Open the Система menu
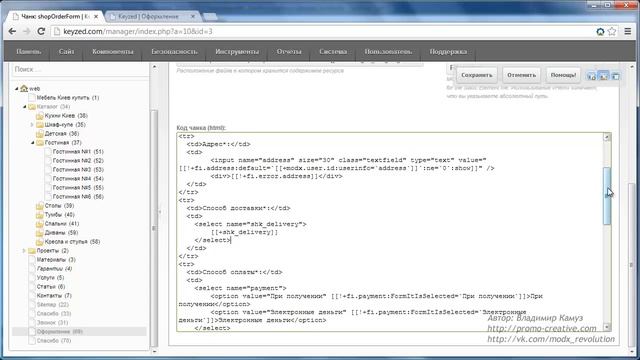640x360 pixels. (x=333, y=52)
